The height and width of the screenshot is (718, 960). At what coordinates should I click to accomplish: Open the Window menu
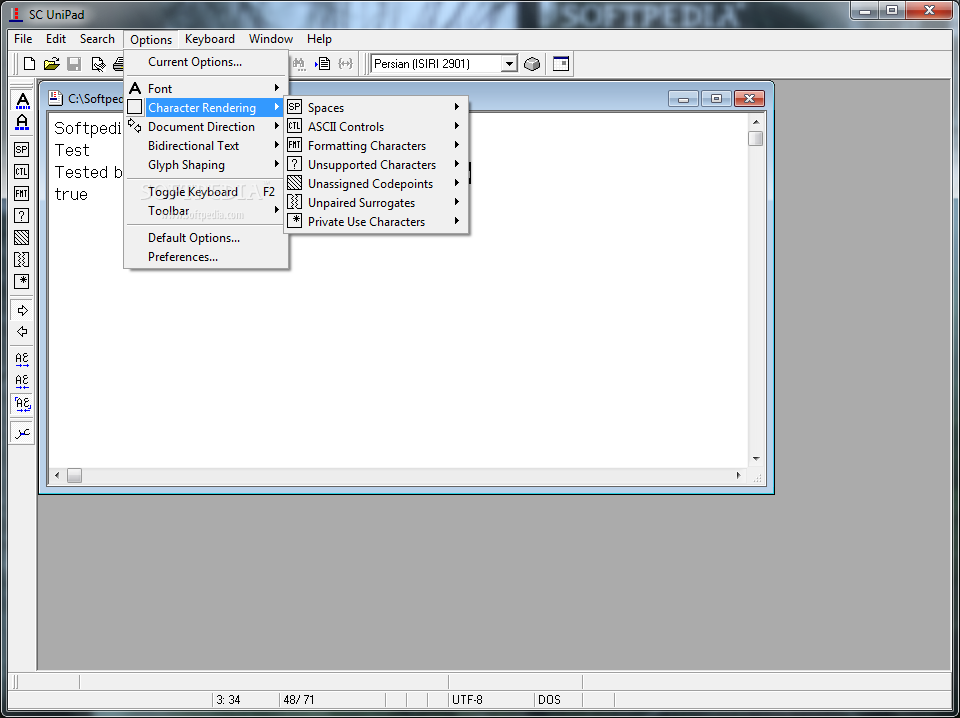(271, 39)
